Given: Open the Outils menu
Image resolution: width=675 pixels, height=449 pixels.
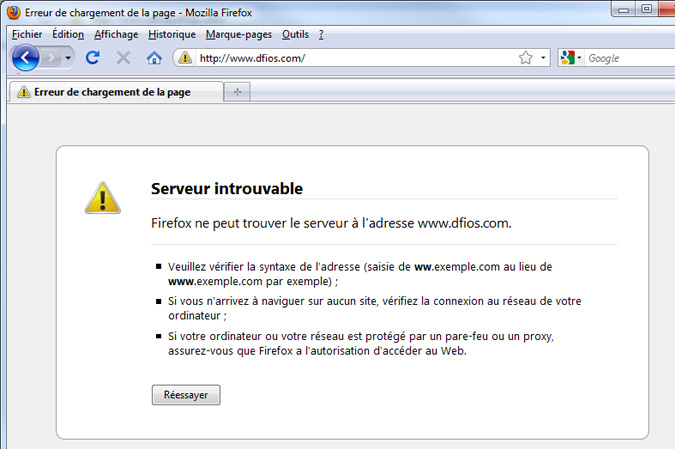Looking at the screenshot, I should pyautogui.click(x=295, y=34).
